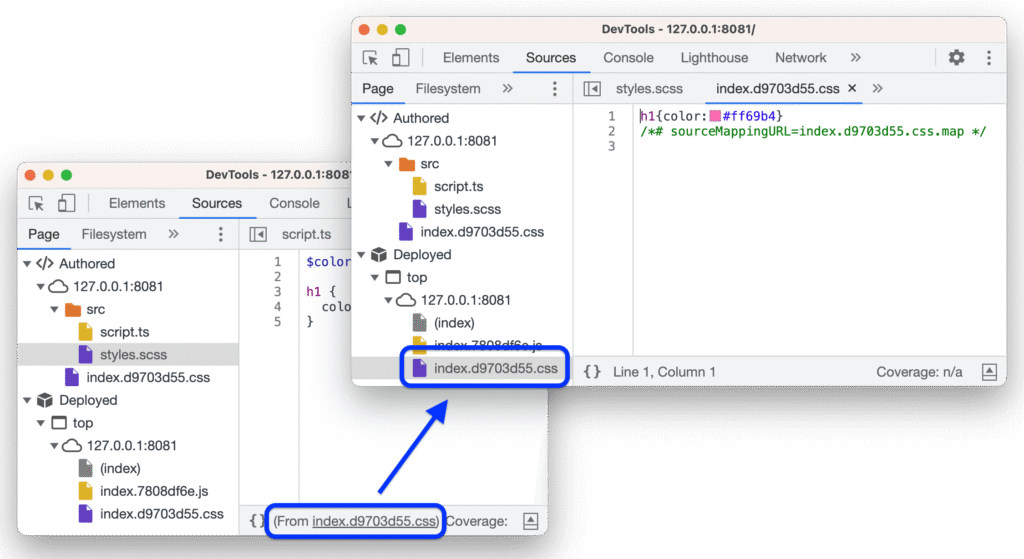
Task: Open Settings gear in front DevTools window
Action: tap(956, 57)
